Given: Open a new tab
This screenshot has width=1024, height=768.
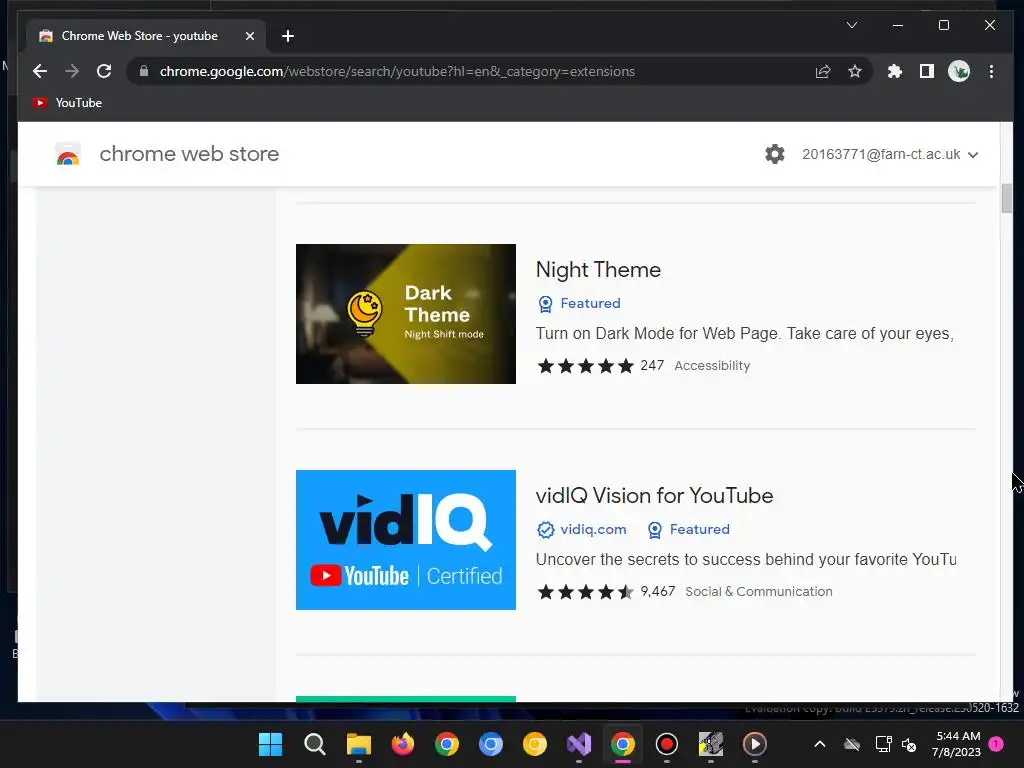Looking at the screenshot, I should tap(288, 36).
